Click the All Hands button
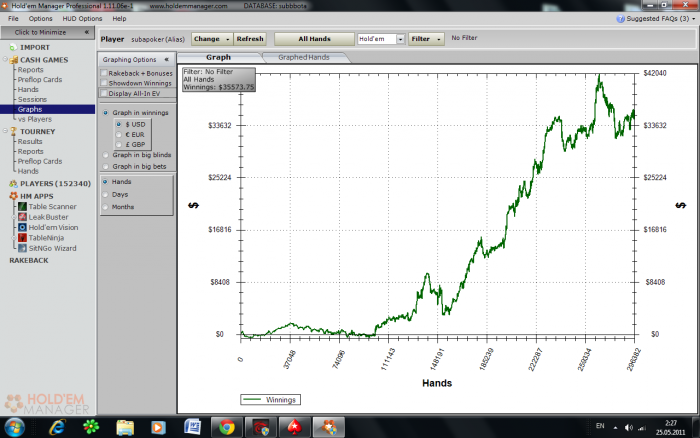This screenshot has width=700, height=438. (314, 39)
